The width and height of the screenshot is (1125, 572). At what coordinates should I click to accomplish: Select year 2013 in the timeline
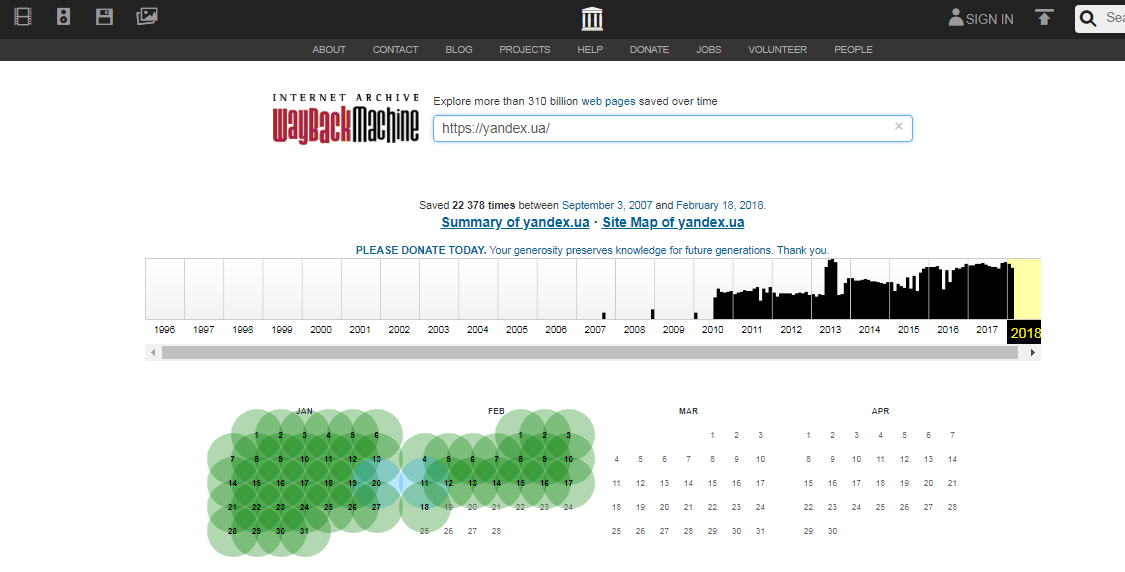tap(830, 329)
